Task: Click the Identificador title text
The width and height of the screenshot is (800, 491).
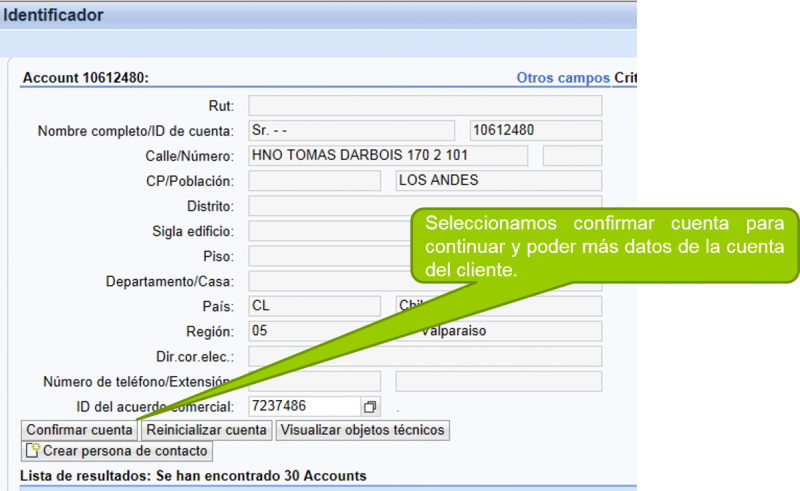Action: tap(53, 15)
